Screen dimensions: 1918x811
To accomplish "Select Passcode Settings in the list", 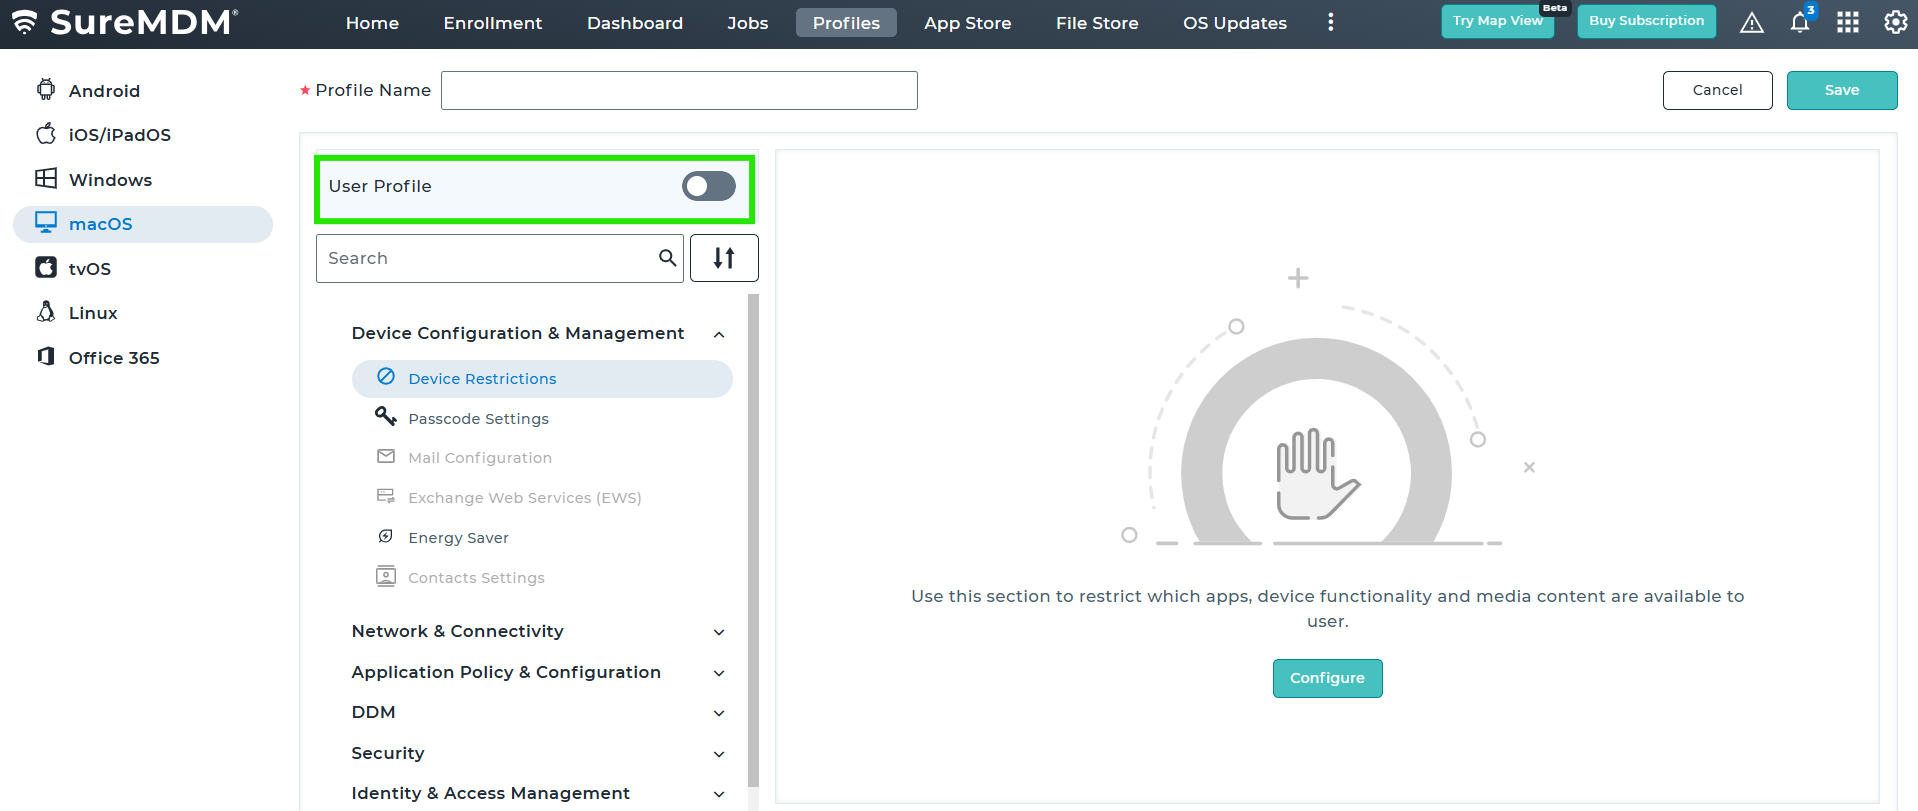I will point(478,419).
